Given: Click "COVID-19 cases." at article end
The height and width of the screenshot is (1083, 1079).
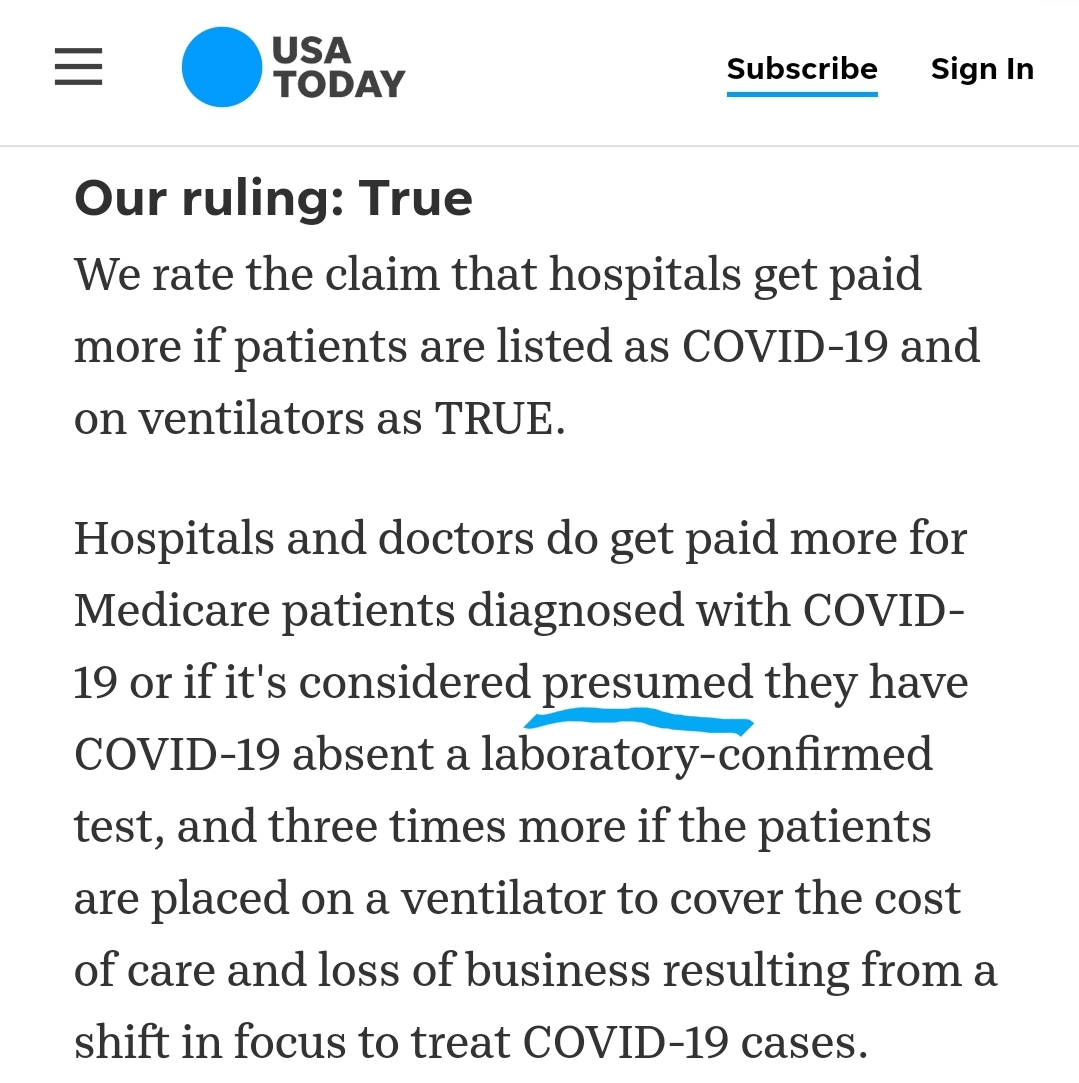Looking at the screenshot, I should (x=695, y=1042).
